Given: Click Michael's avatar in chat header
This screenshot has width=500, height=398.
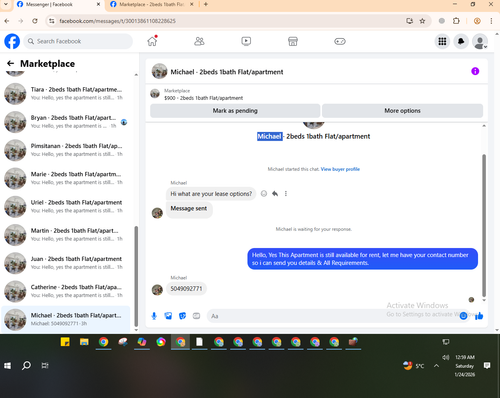Looking at the screenshot, I should (x=159, y=71).
